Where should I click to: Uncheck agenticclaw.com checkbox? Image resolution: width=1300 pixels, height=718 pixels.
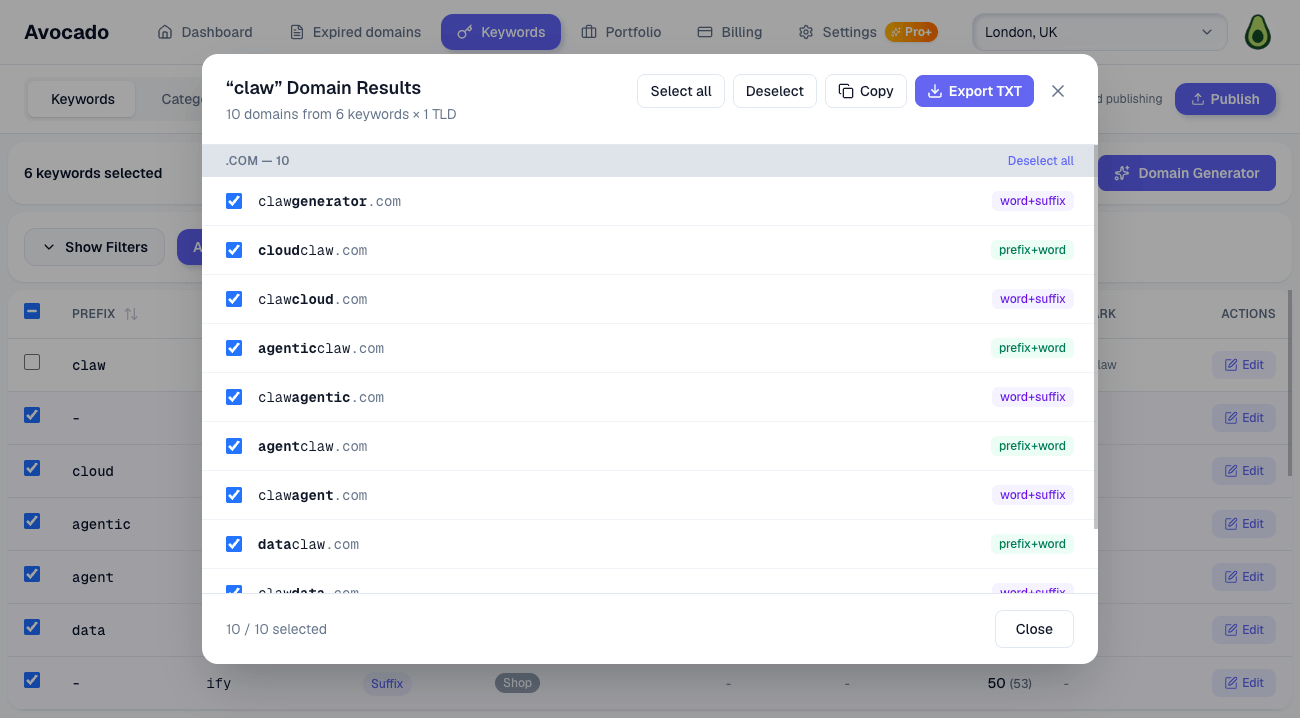point(234,348)
